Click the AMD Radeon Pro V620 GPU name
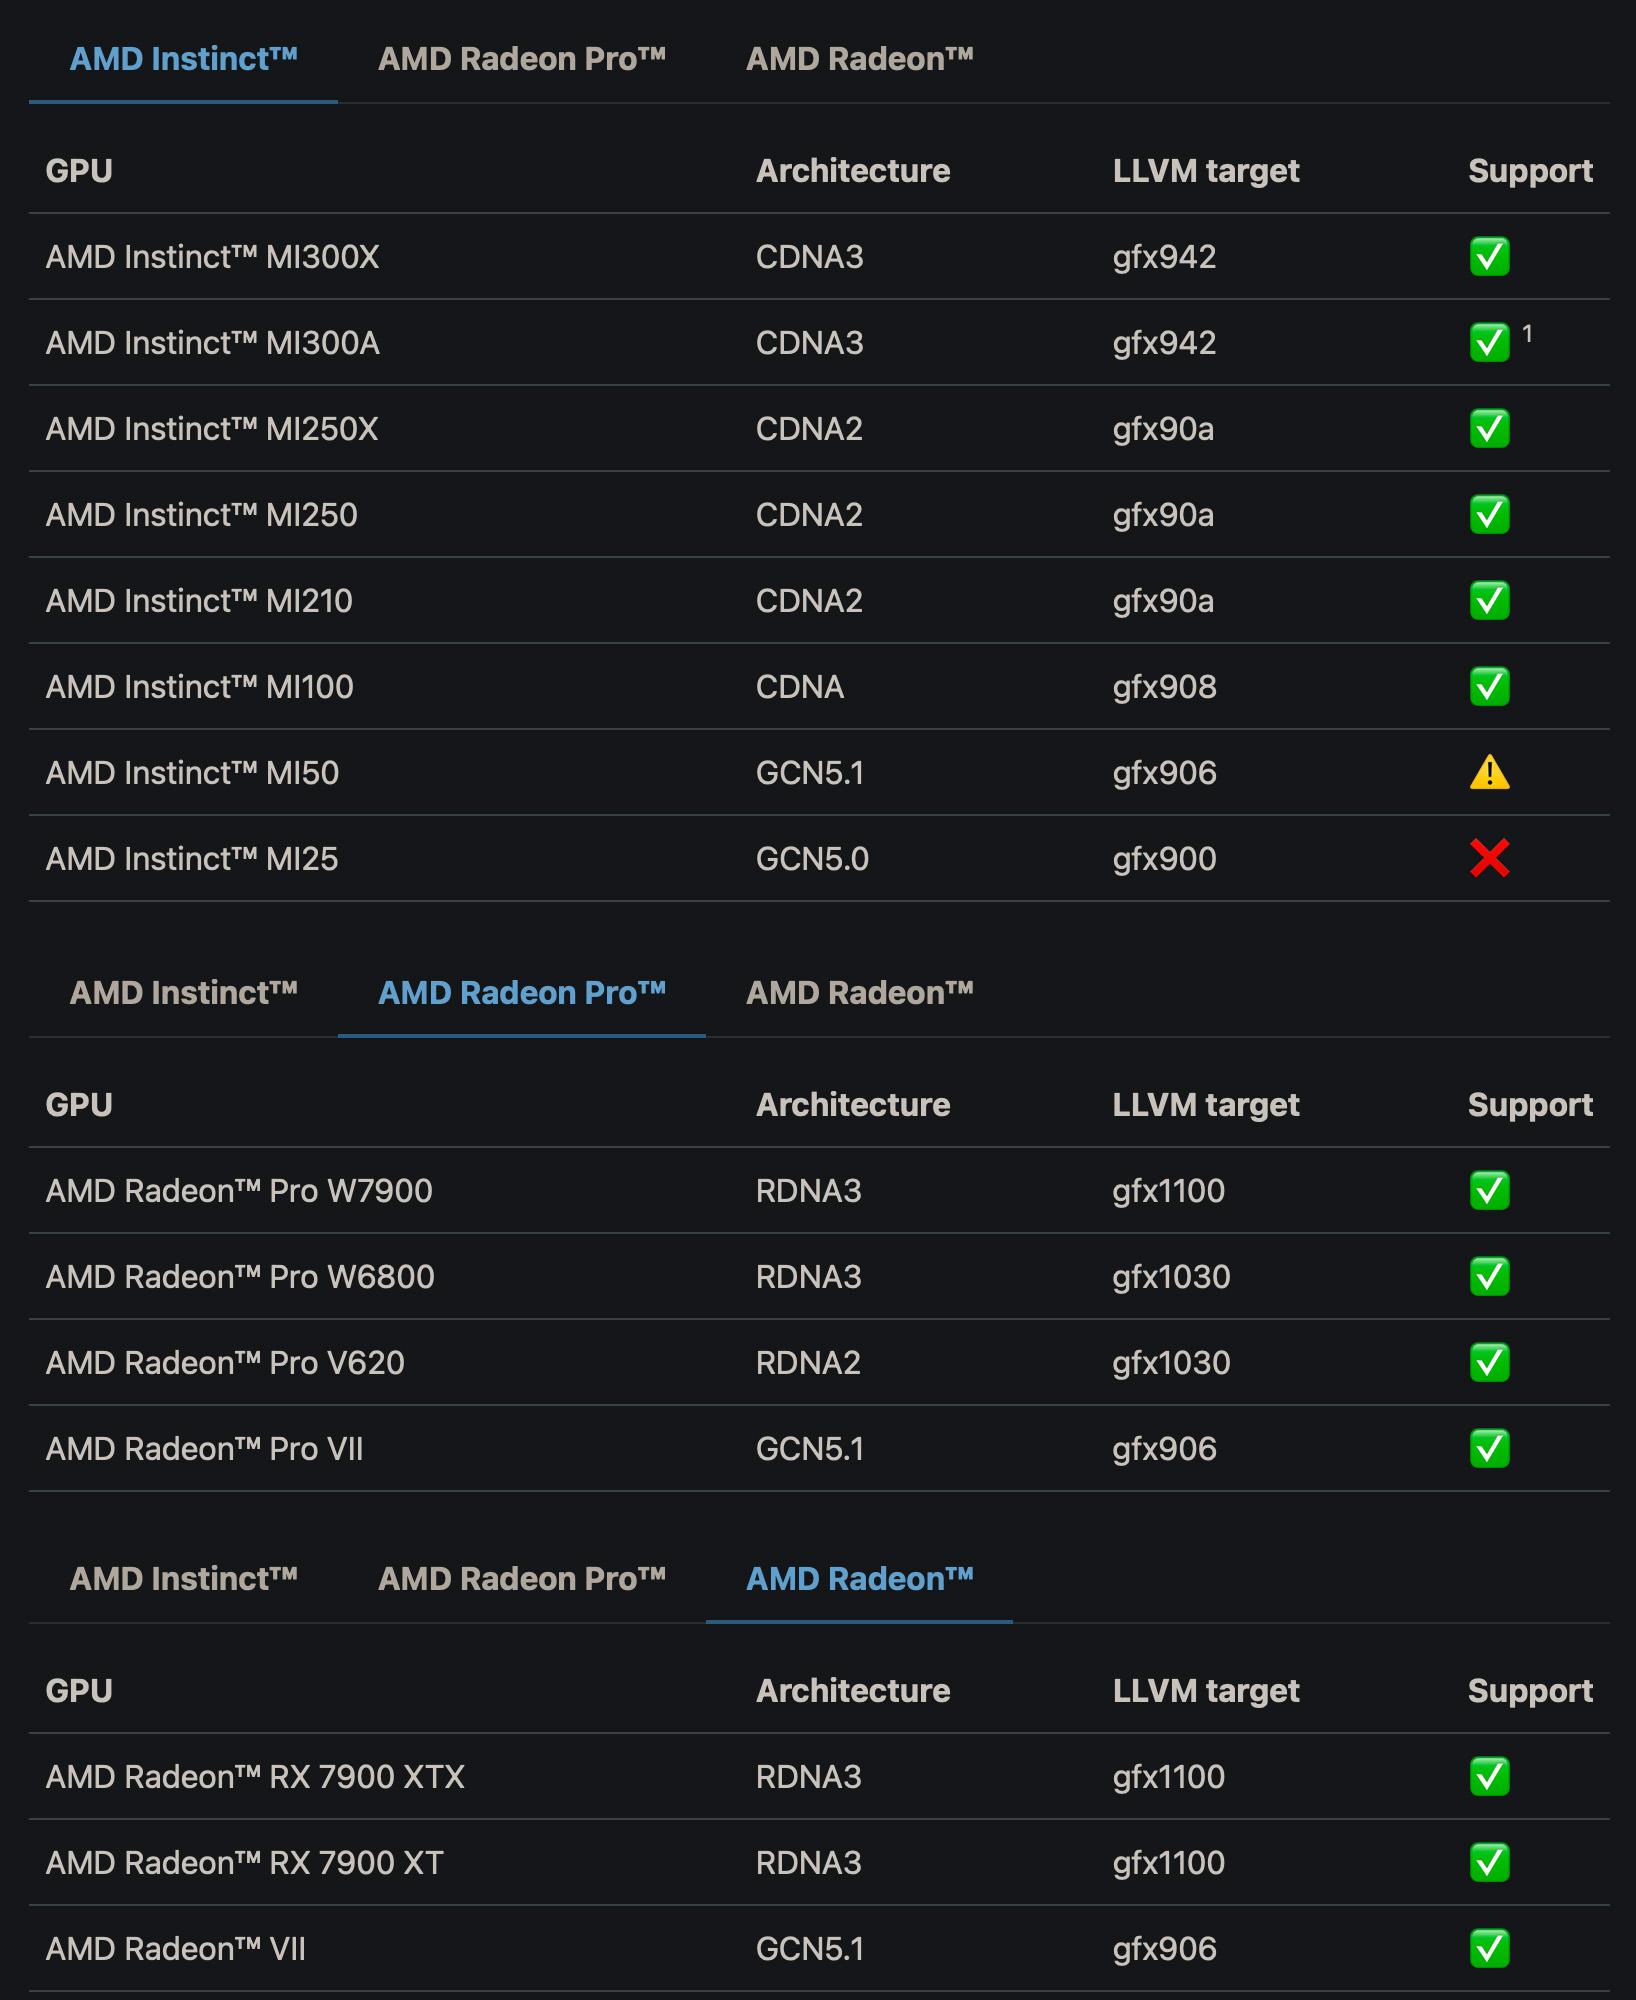The image size is (1636, 2000). point(225,1363)
